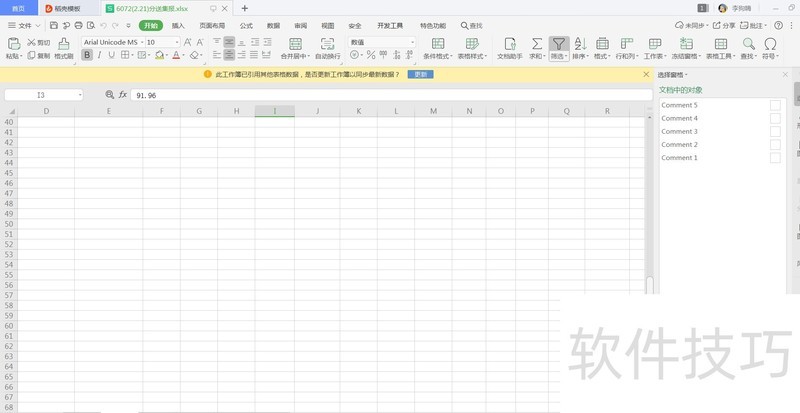Toggle visibility checkbox for Comment 2
Screen dimensions: 800x413
775,145
